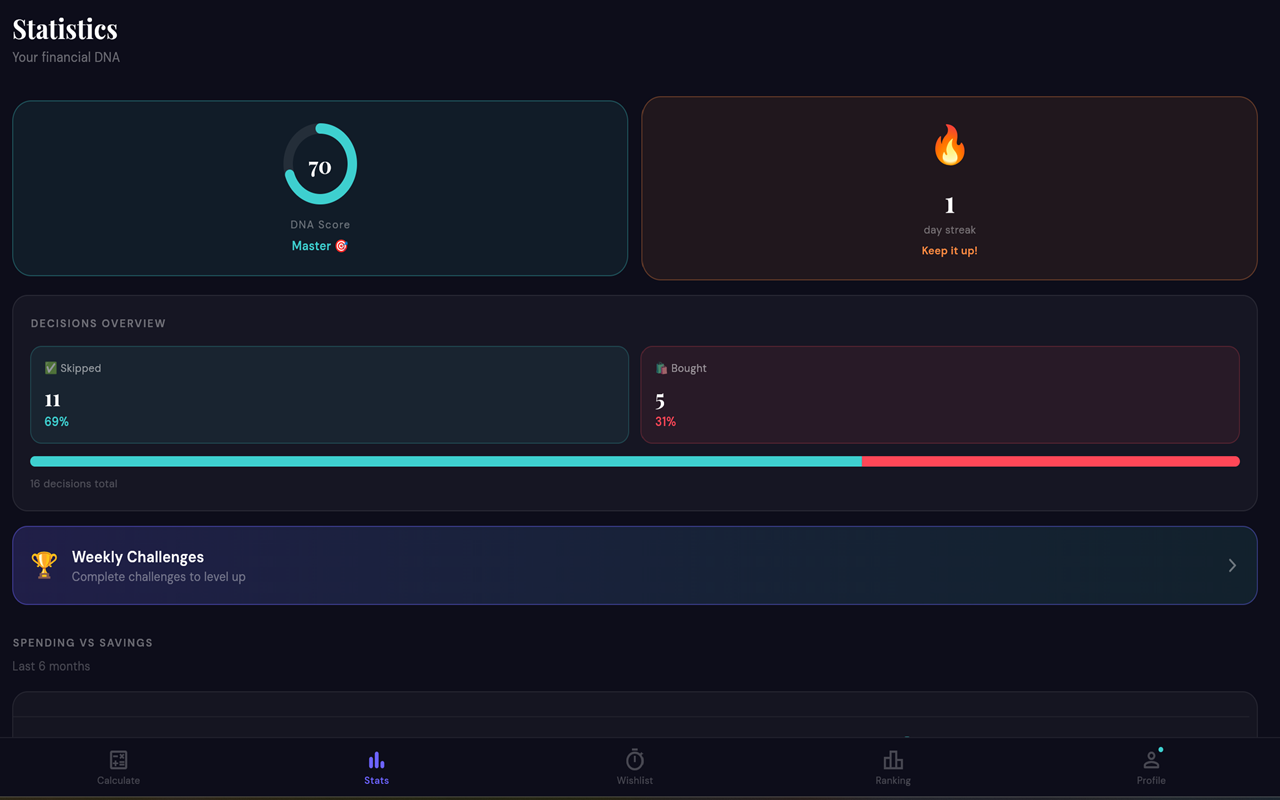Switch to the Ranking tab label
Screen dimensions: 1280x800
pyautogui.click(x=893, y=780)
